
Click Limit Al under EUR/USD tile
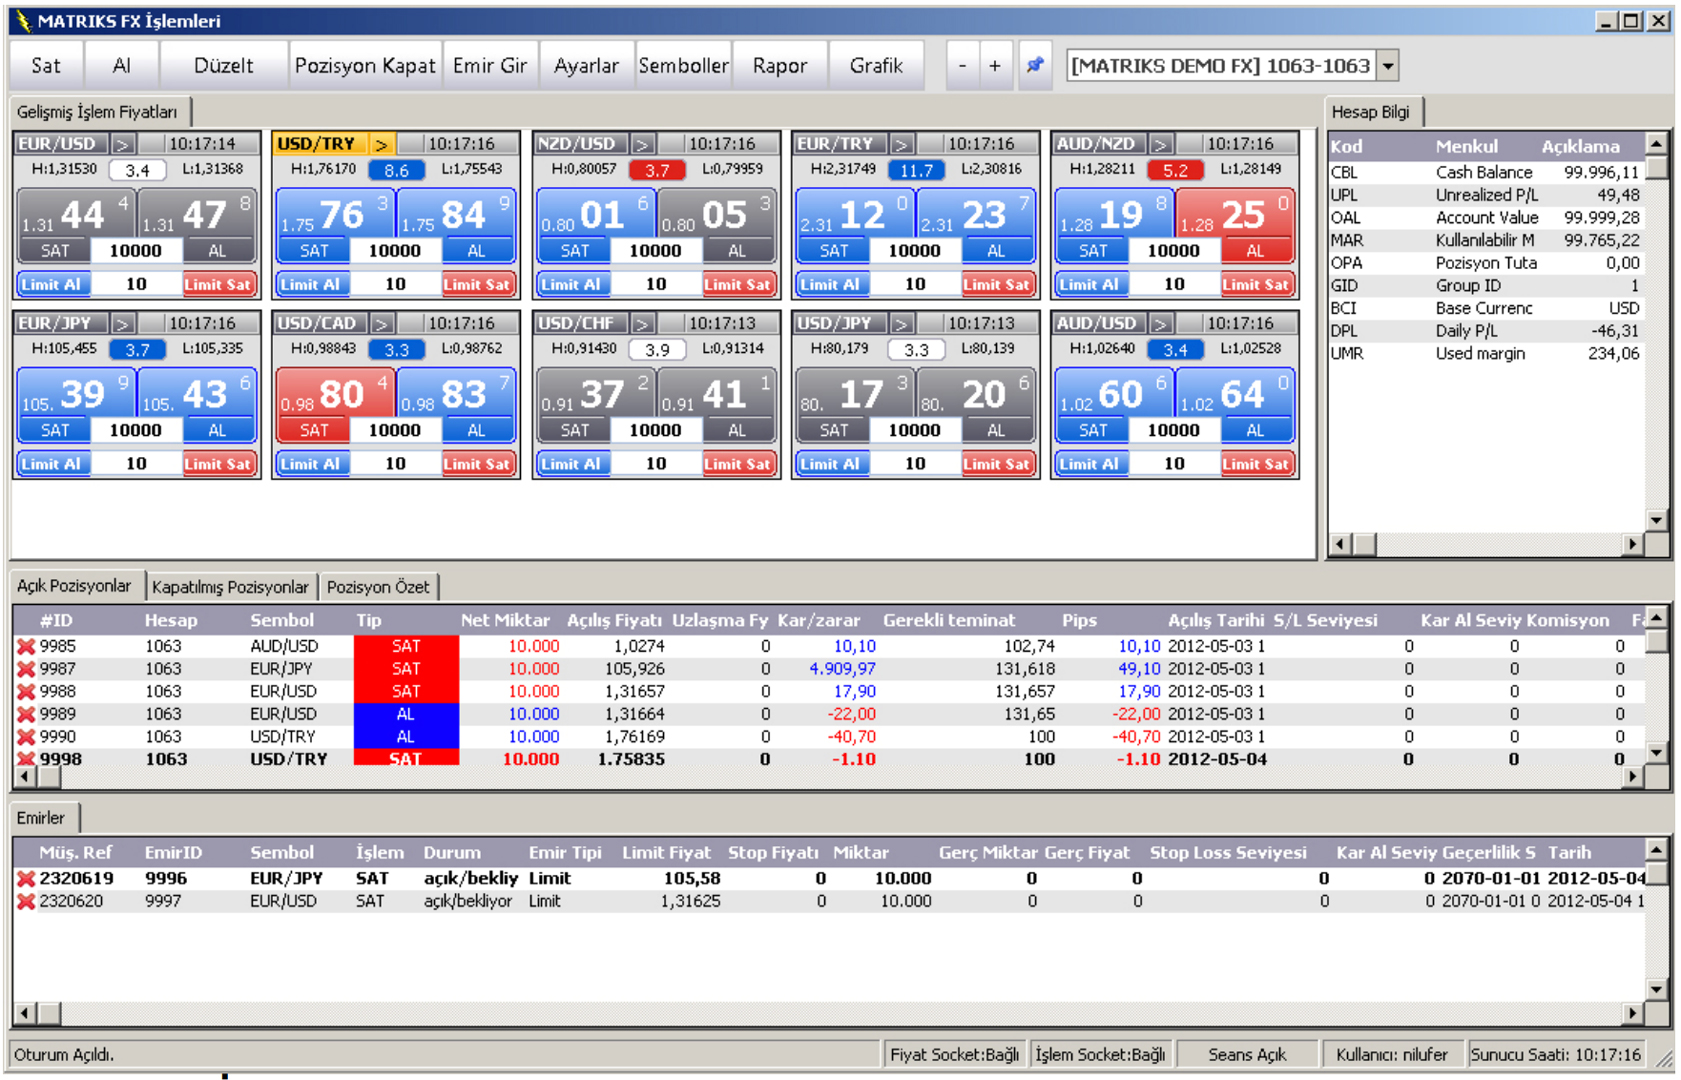tap(51, 285)
